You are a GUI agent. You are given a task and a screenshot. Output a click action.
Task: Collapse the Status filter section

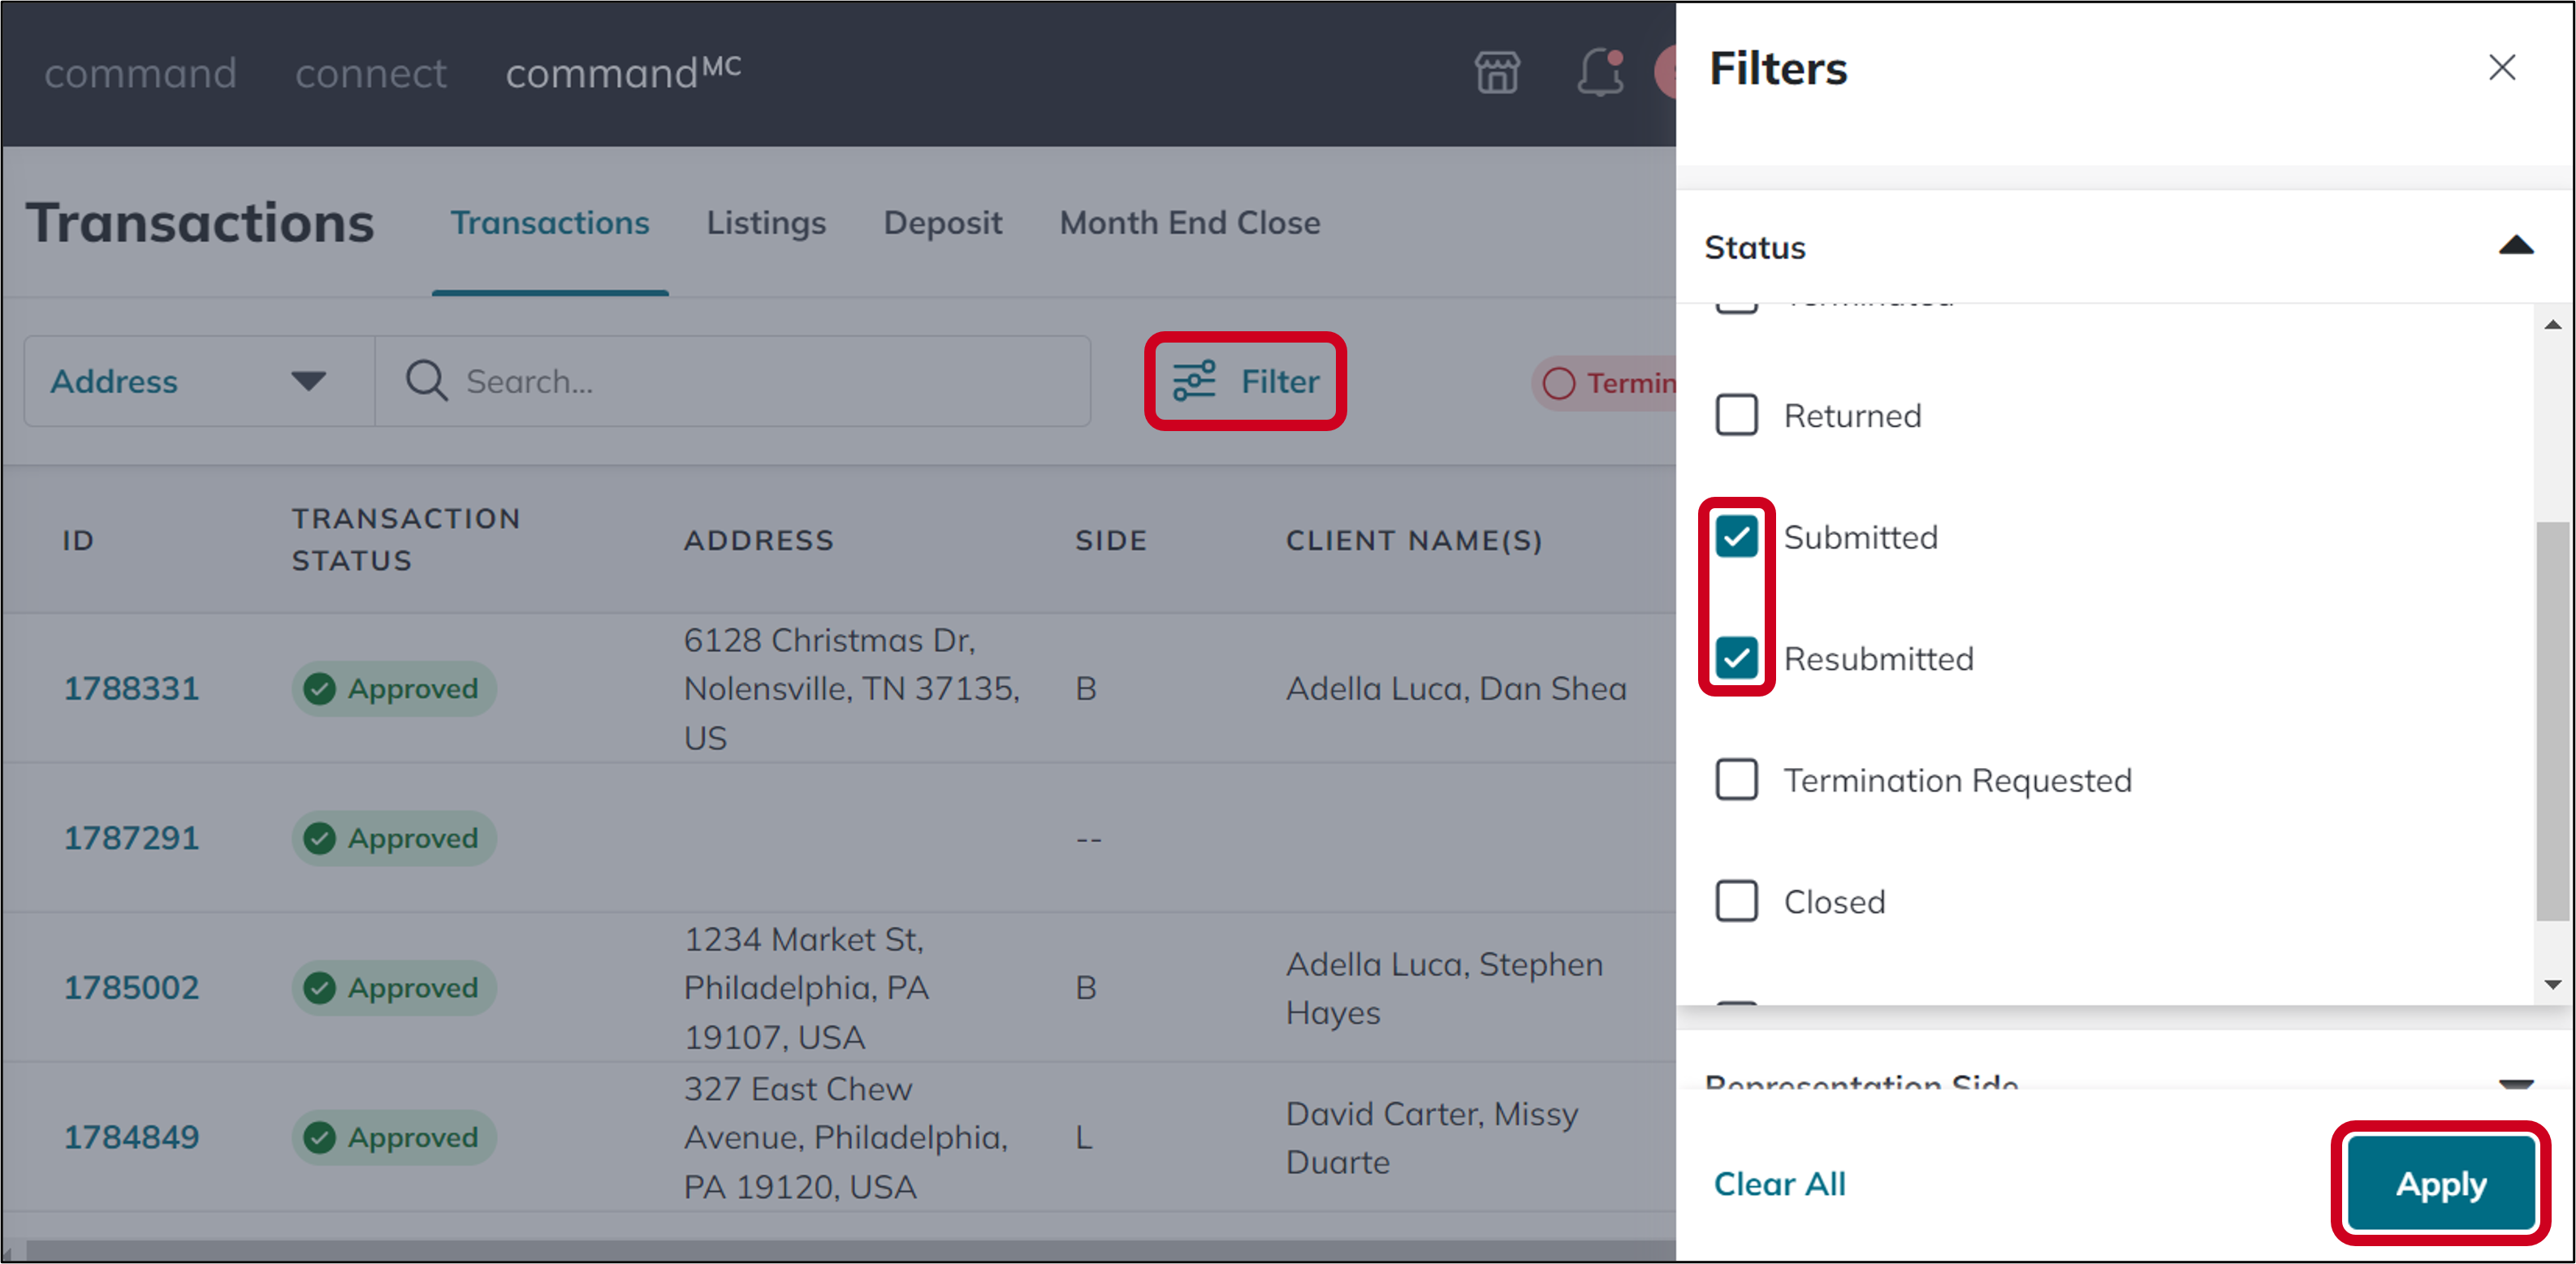point(2515,246)
